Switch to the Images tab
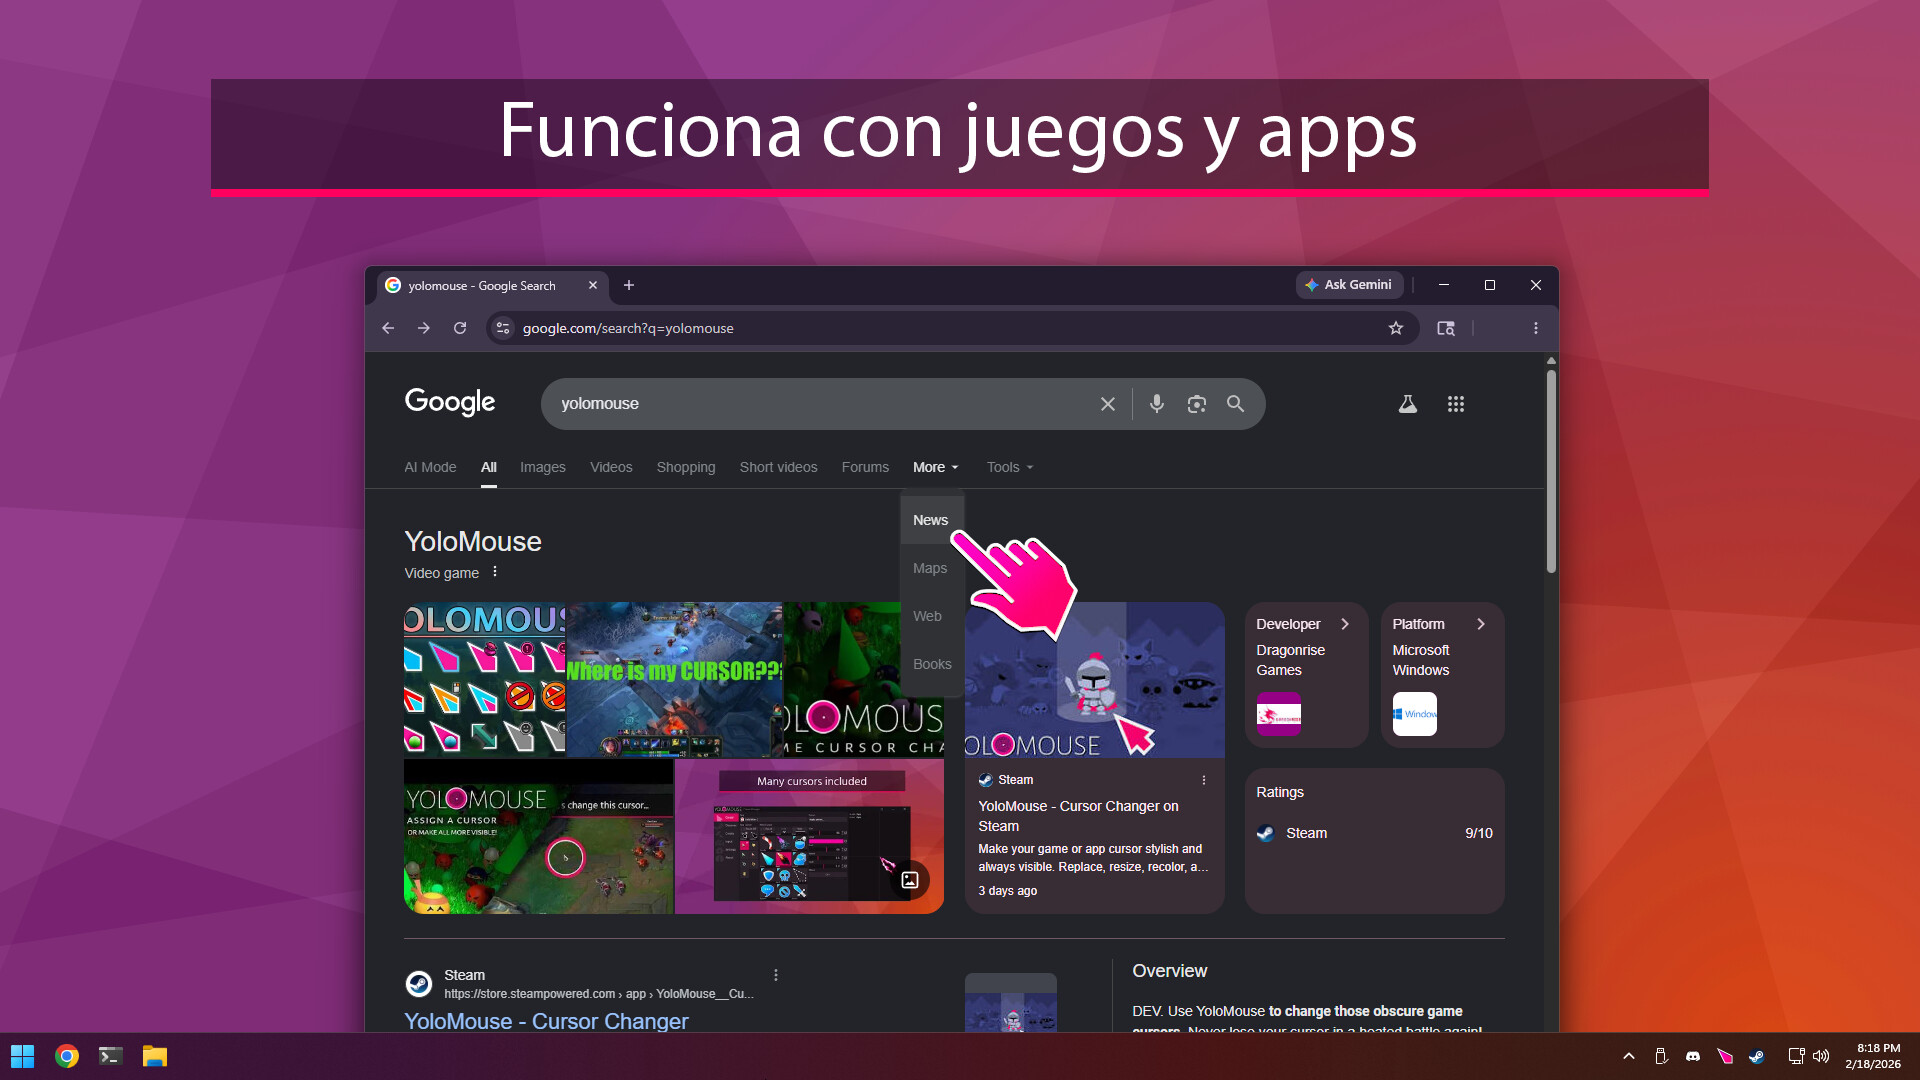This screenshot has width=1920, height=1080. [x=543, y=467]
